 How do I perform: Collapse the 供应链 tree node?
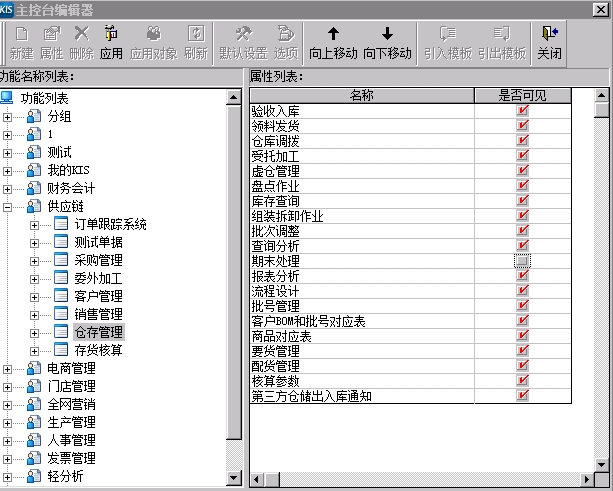point(7,207)
